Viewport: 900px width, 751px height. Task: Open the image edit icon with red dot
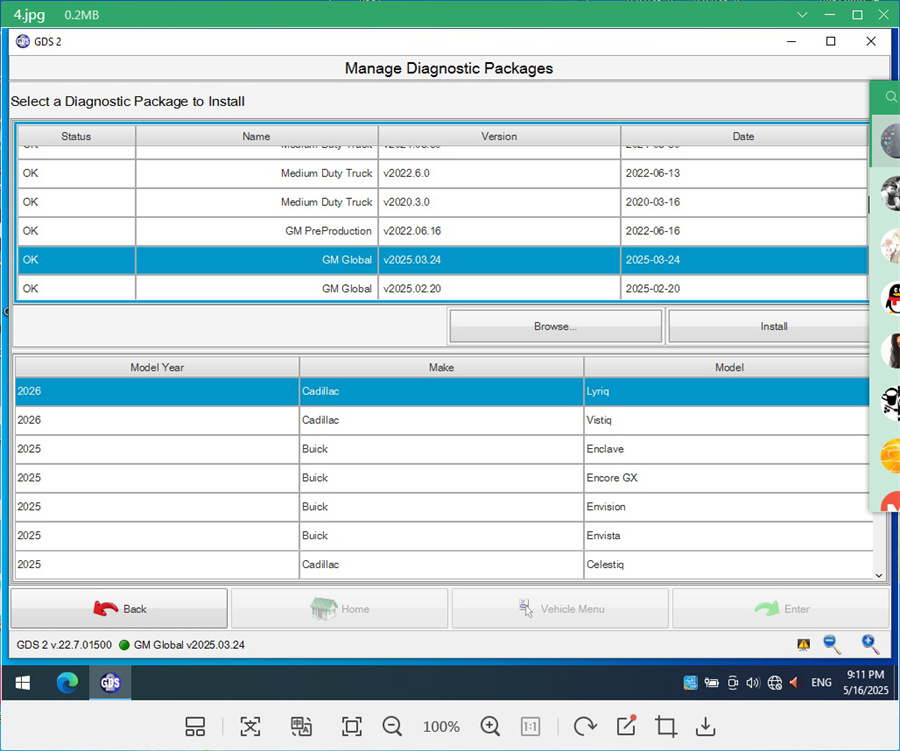pos(626,725)
